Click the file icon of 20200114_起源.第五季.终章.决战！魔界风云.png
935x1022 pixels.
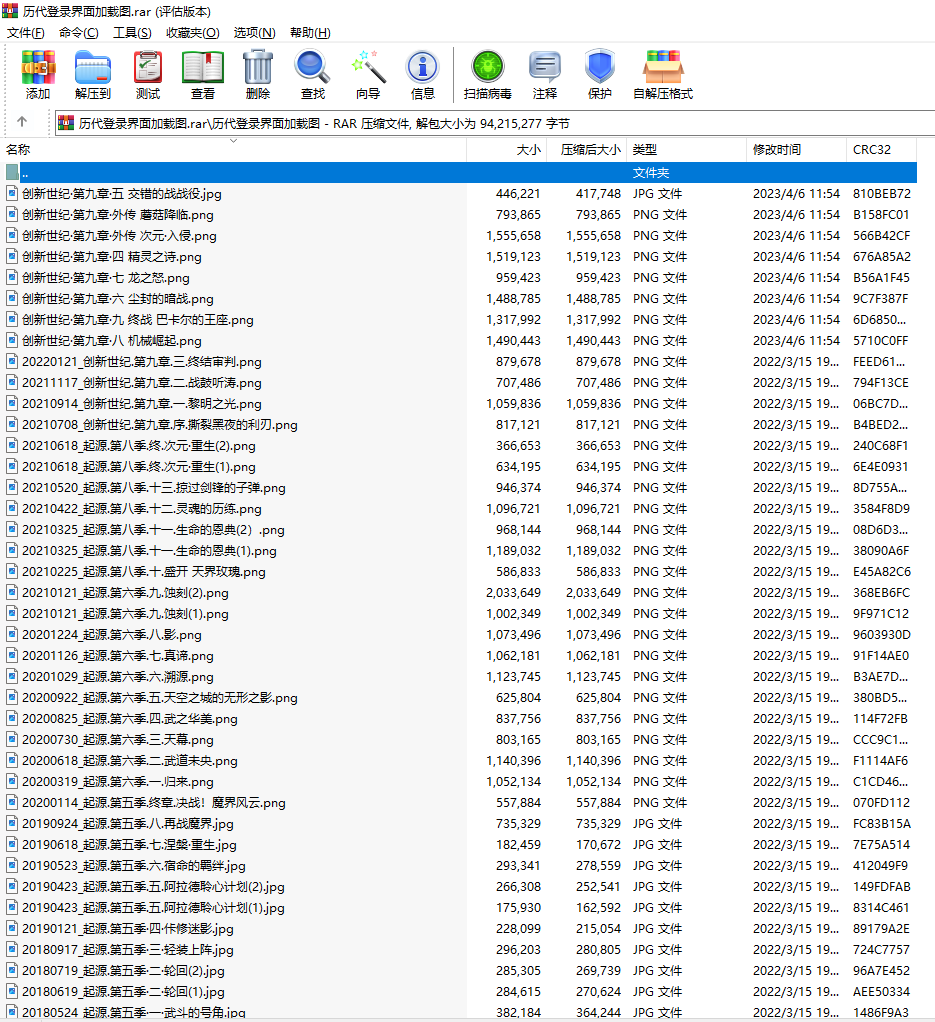[x=12, y=802]
